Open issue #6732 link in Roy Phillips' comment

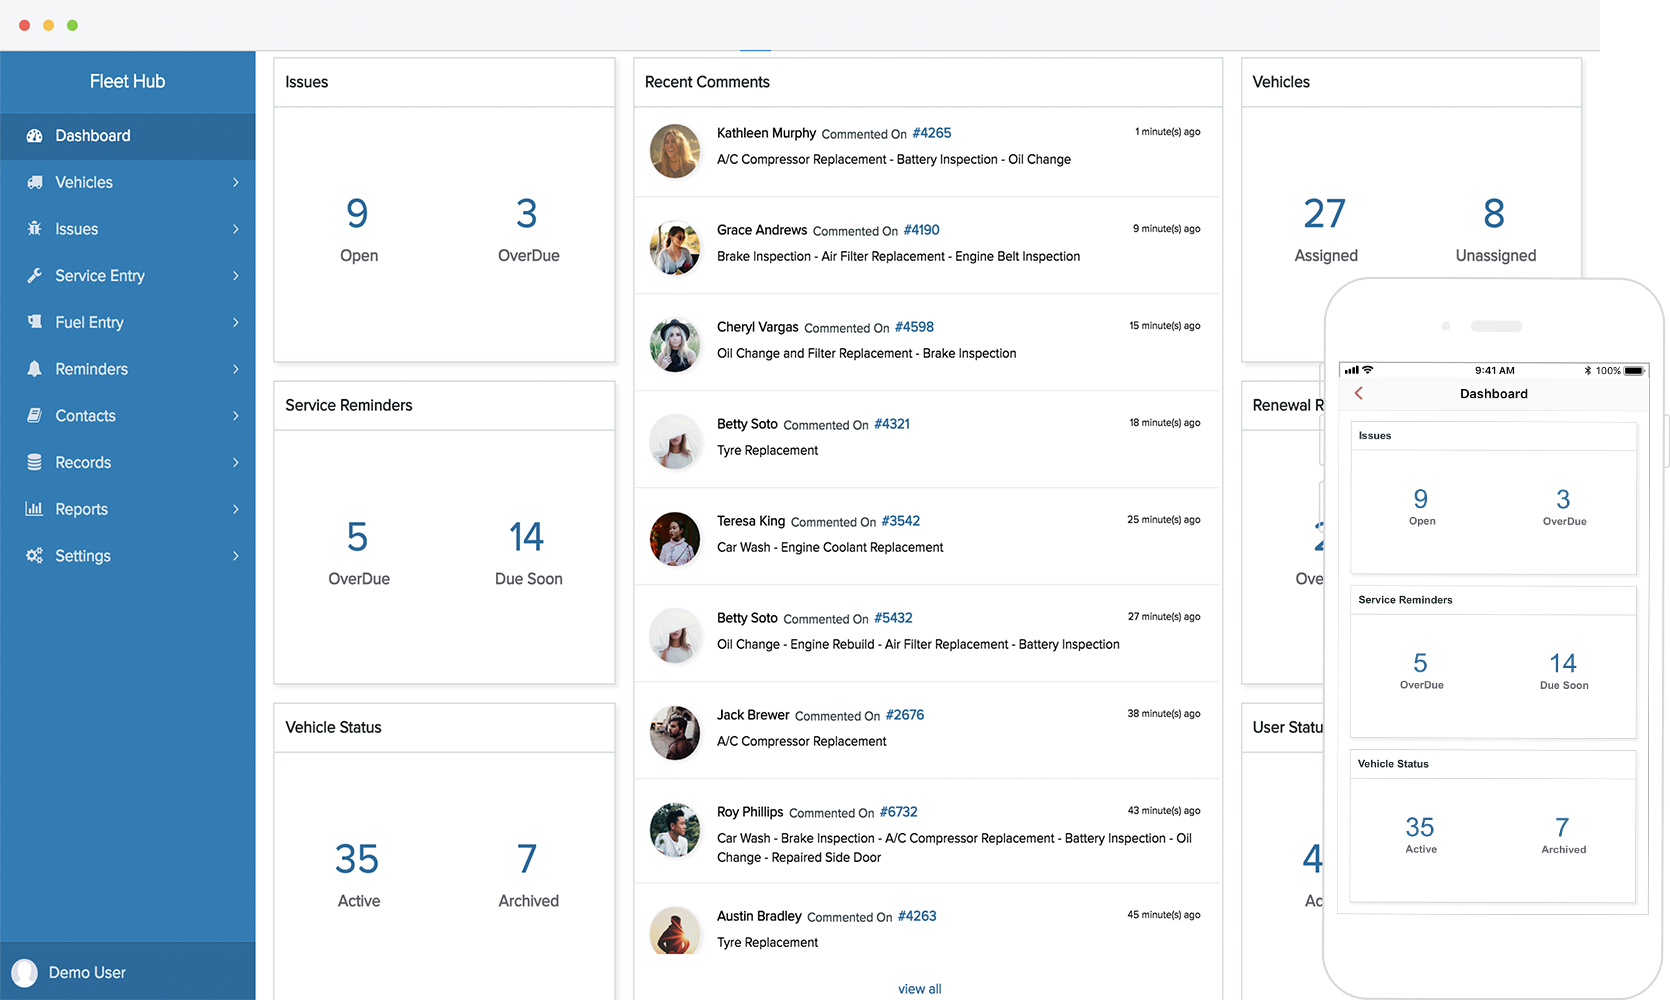tap(898, 812)
